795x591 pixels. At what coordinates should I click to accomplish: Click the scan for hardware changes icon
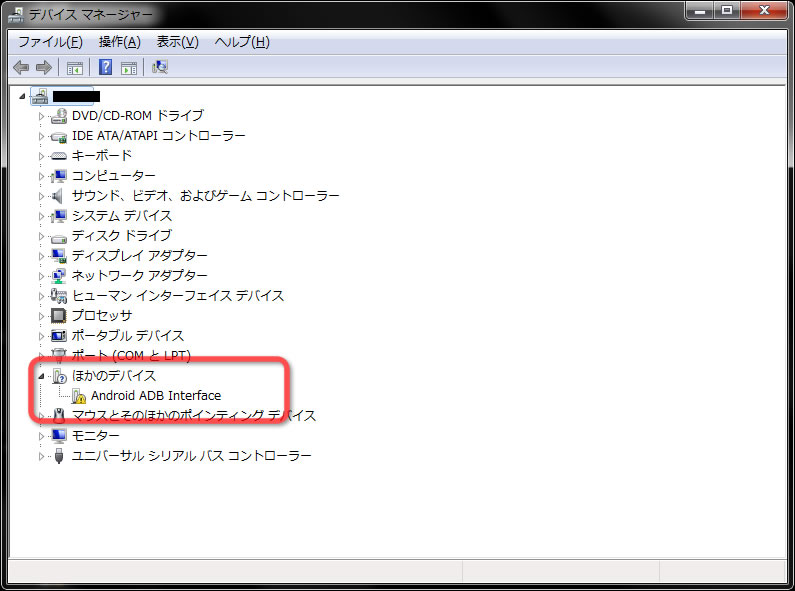[160, 67]
